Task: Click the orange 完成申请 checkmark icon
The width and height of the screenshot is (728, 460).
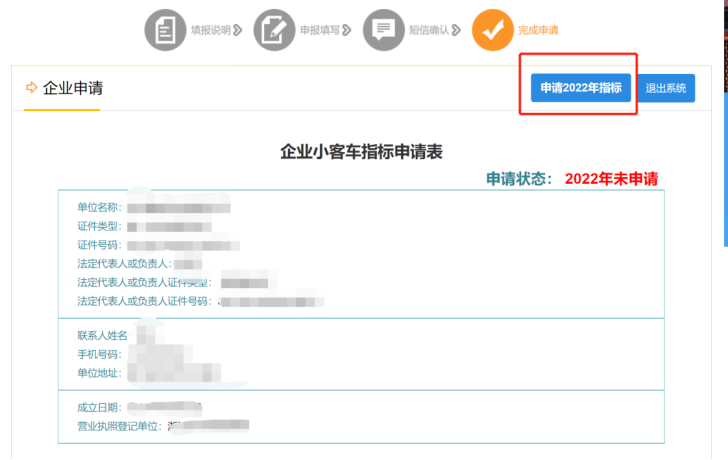Action: tap(493, 29)
